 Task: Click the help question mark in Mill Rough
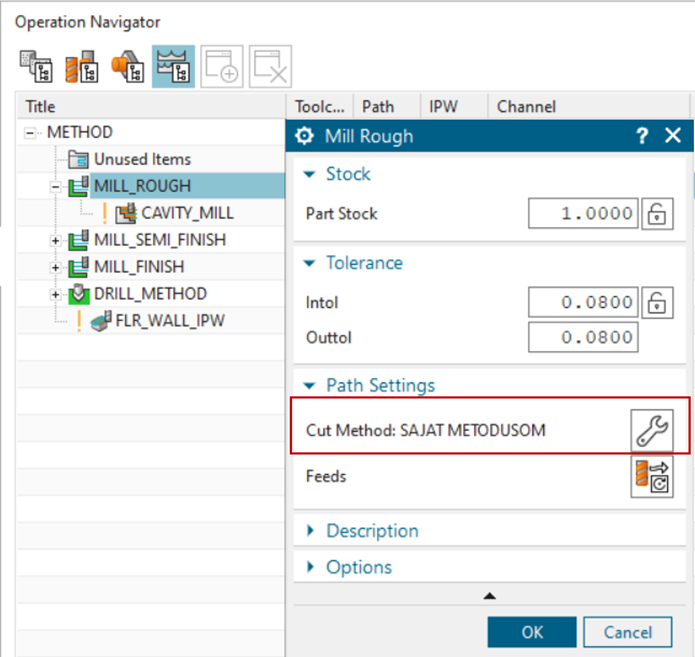(x=642, y=137)
